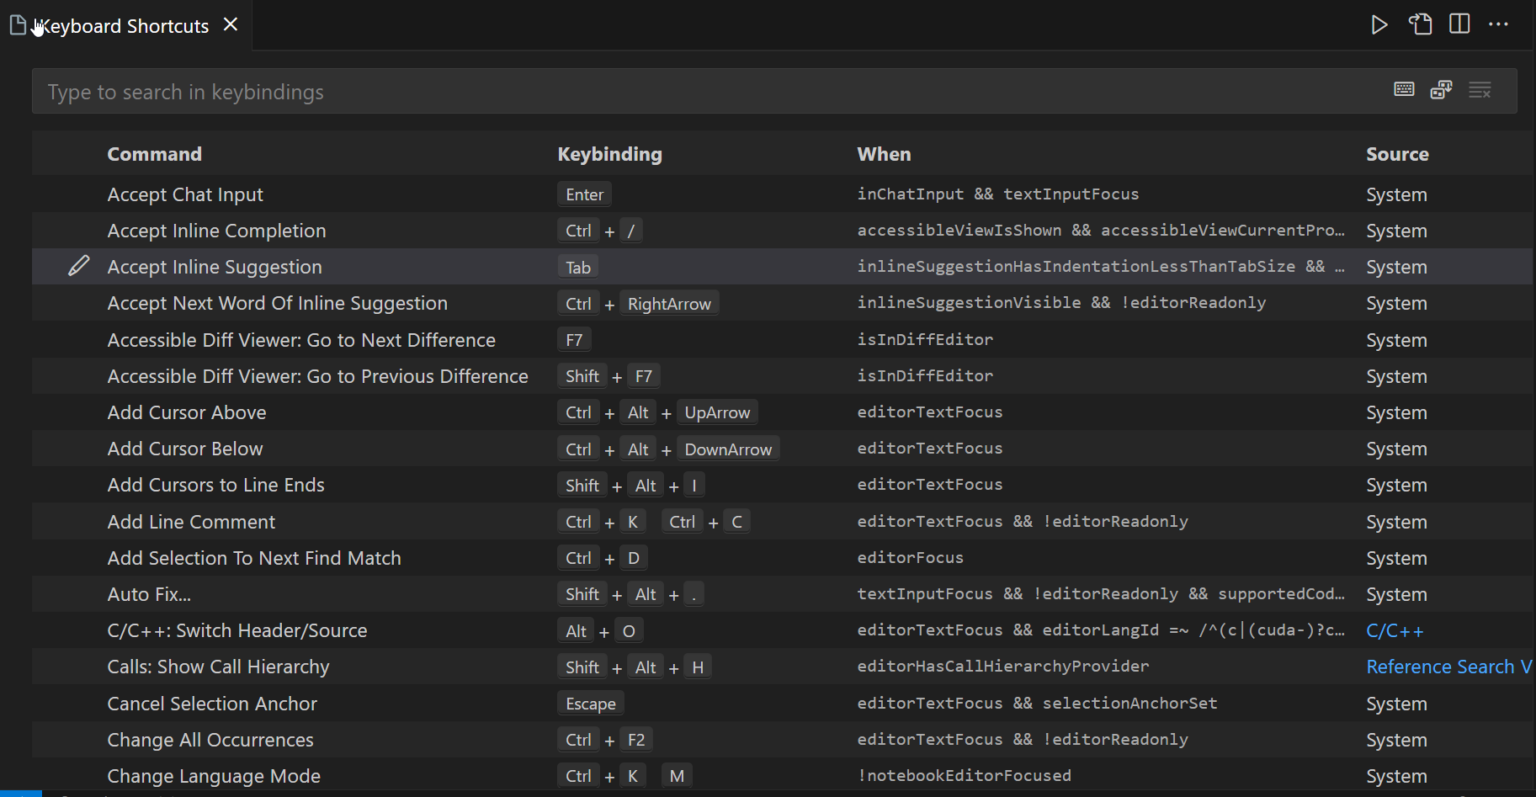Click the Command column header

tap(154, 153)
